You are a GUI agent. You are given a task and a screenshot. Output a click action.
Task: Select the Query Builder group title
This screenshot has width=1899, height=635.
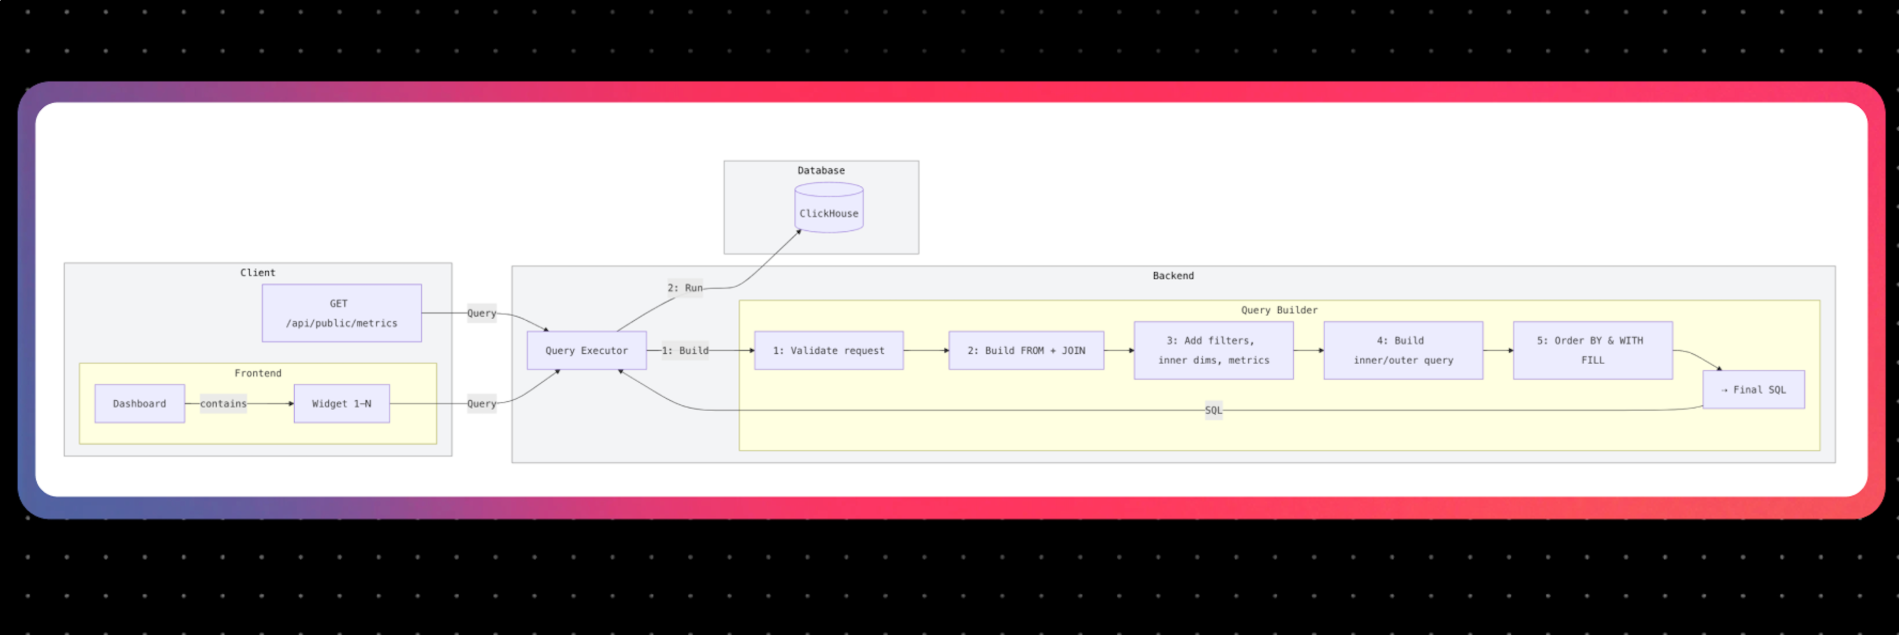click(x=1279, y=310)
